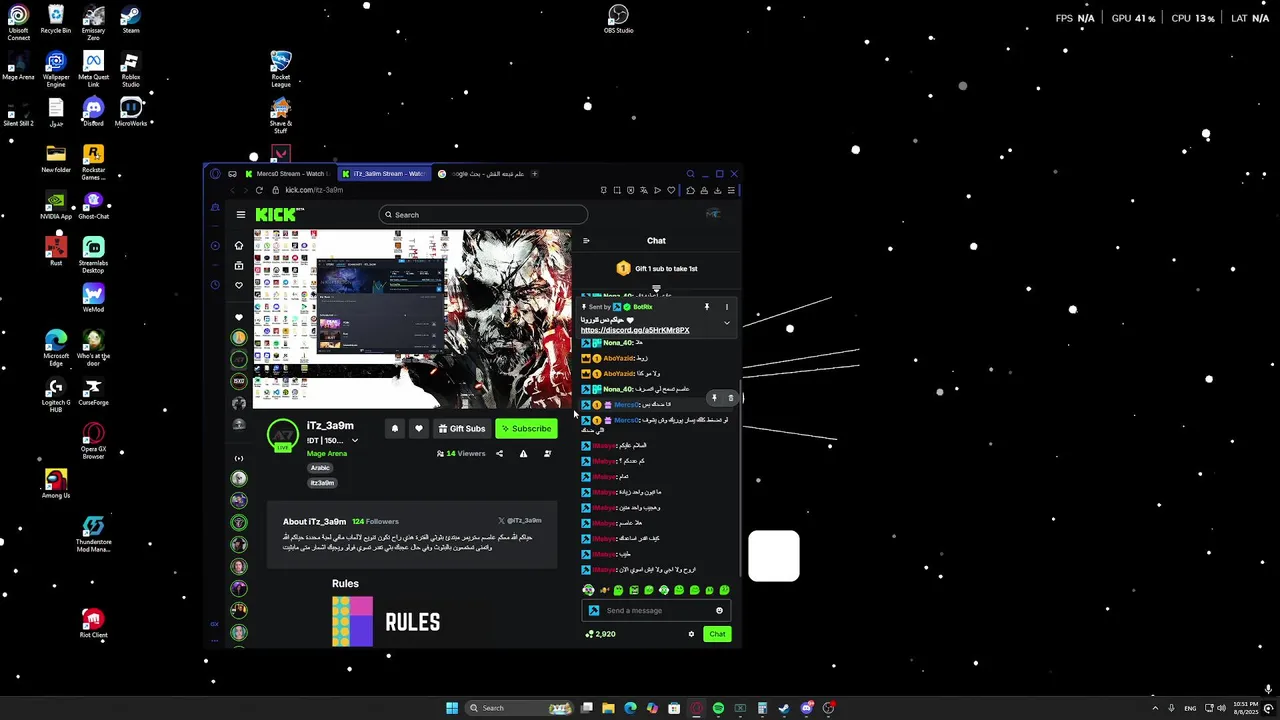This screenshot has height=720, width=1280.
Task: Select the Arabic language tag
Action: coord(320,468)
